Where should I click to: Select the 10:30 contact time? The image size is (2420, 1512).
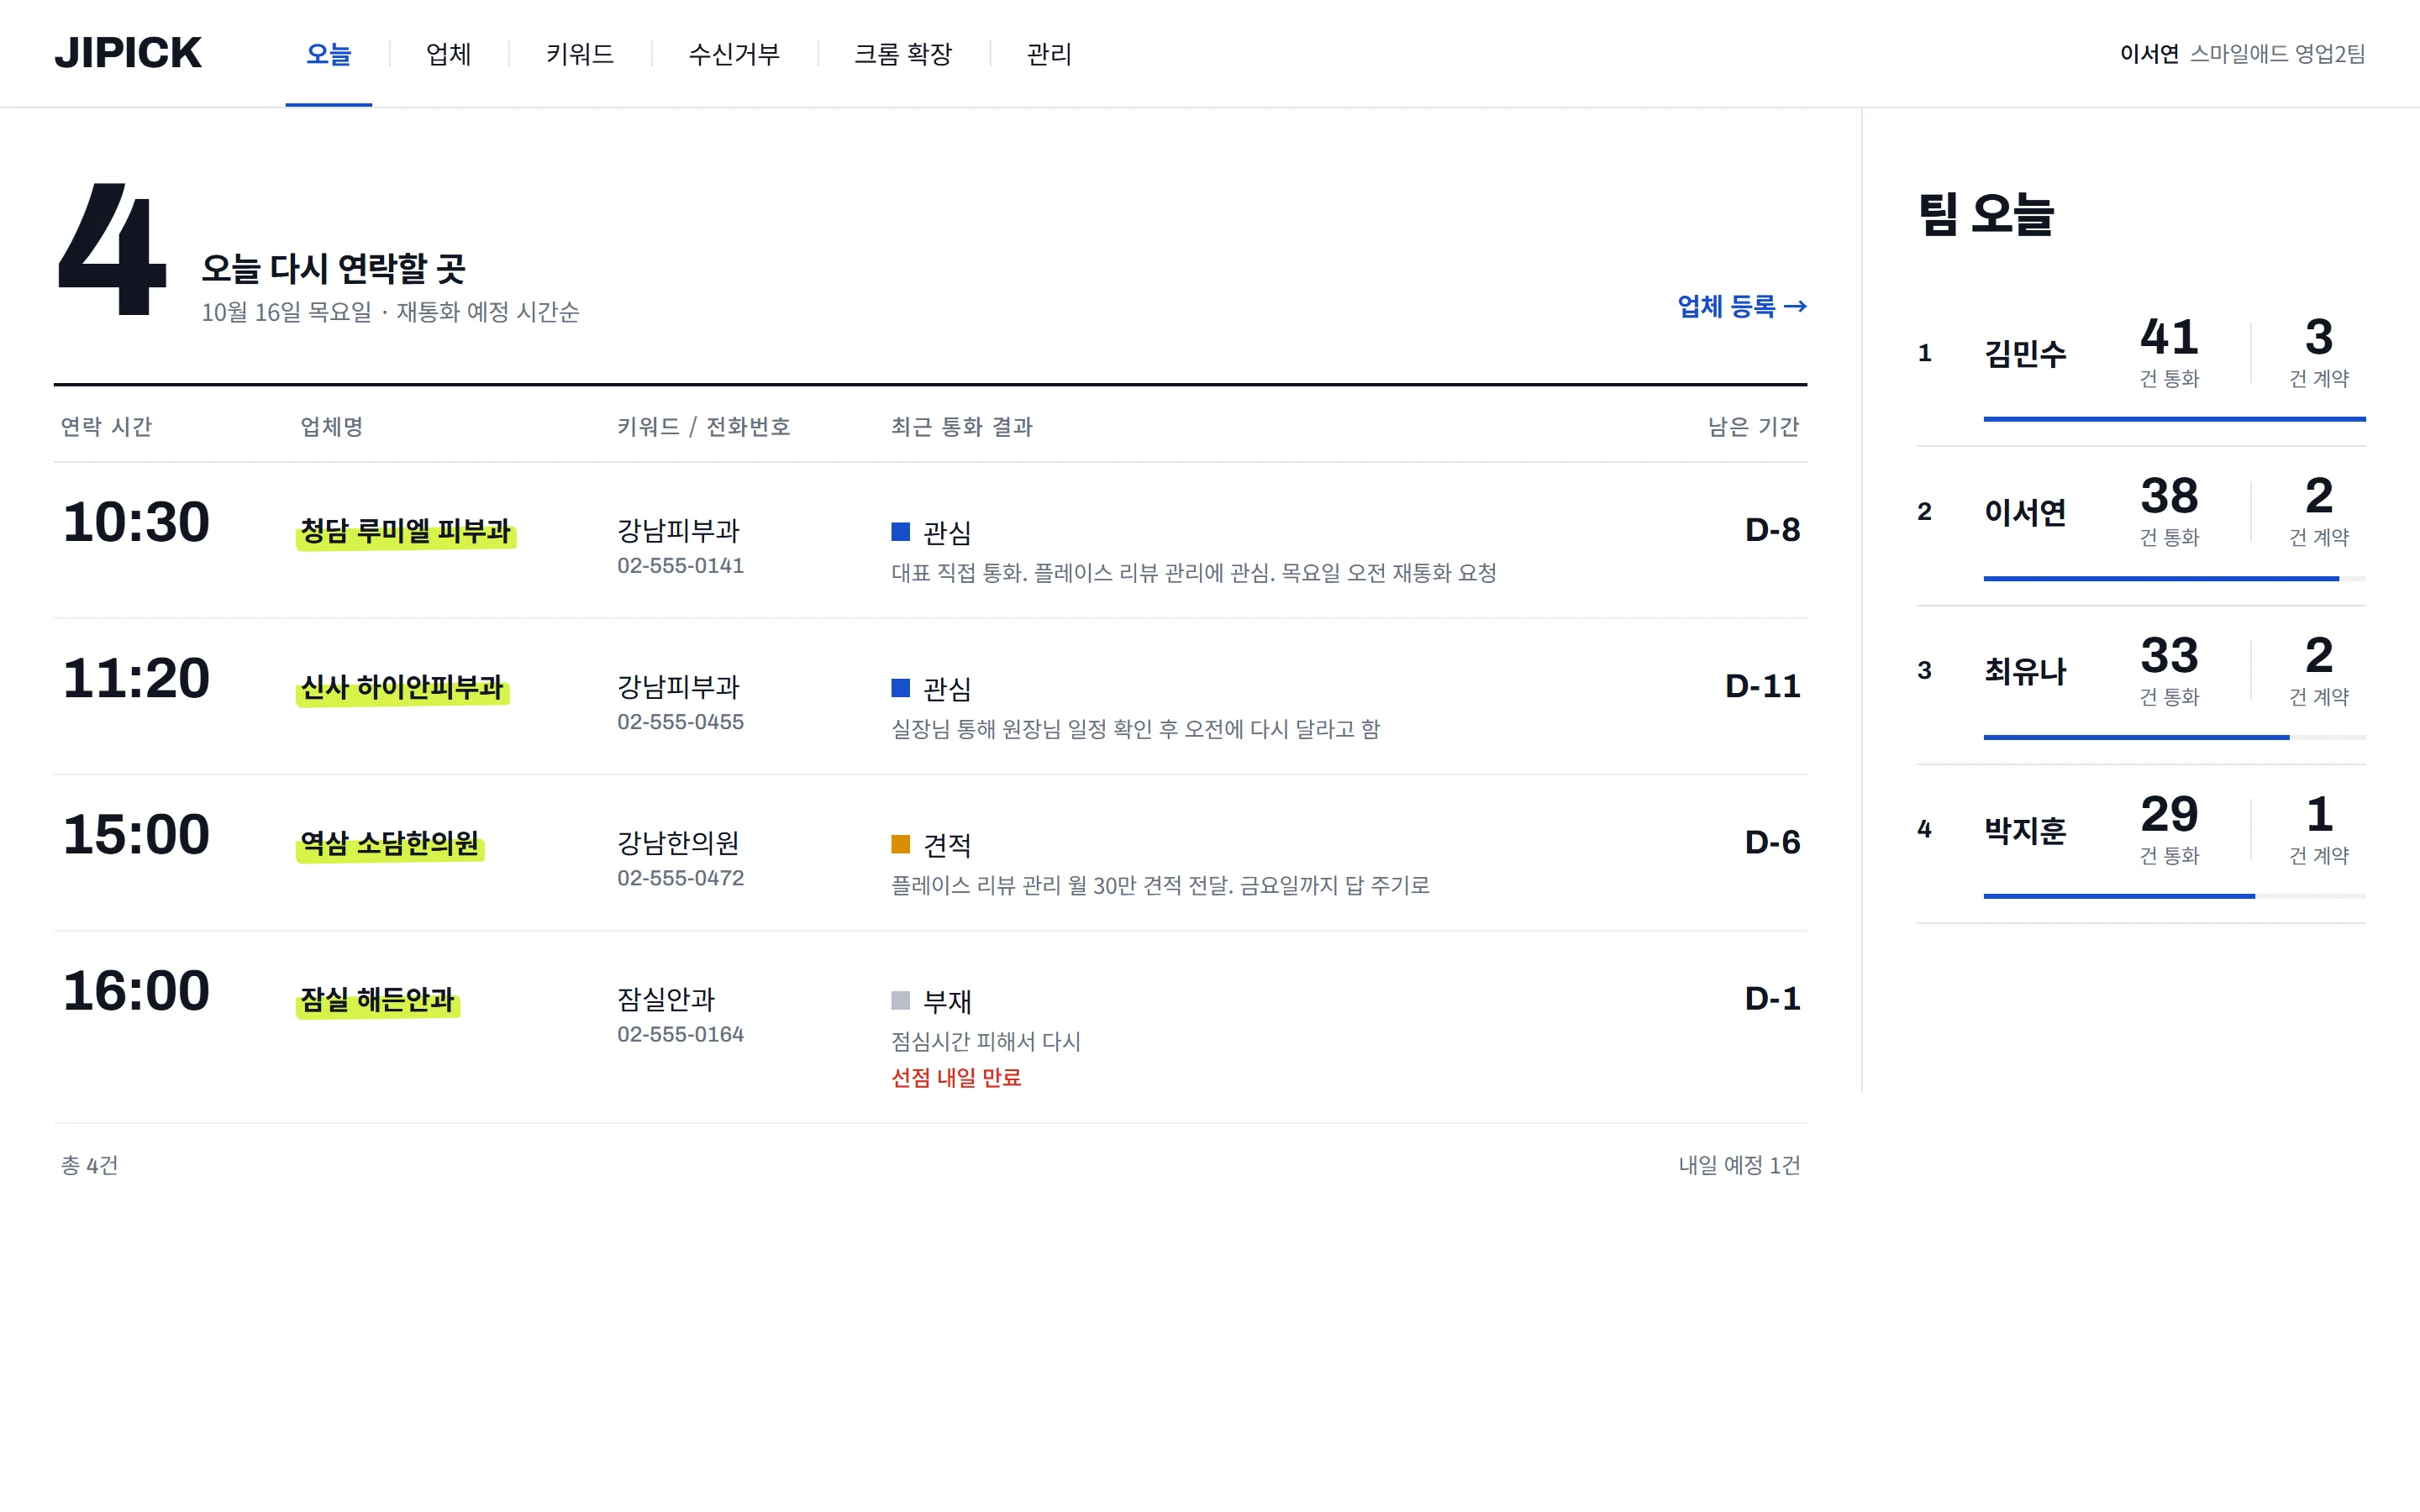(136, 522)
